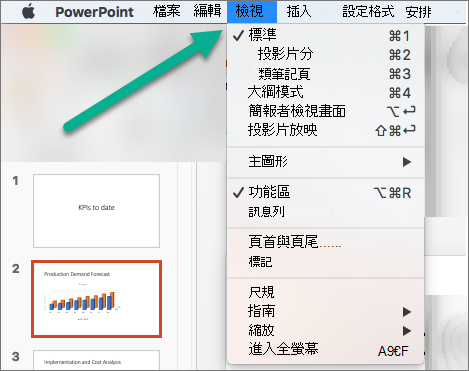This screenshot has height=371, width=469.
Task: Select slide 3 Implementation and Cost Analysis thumbnail
Action: [96, 360]
